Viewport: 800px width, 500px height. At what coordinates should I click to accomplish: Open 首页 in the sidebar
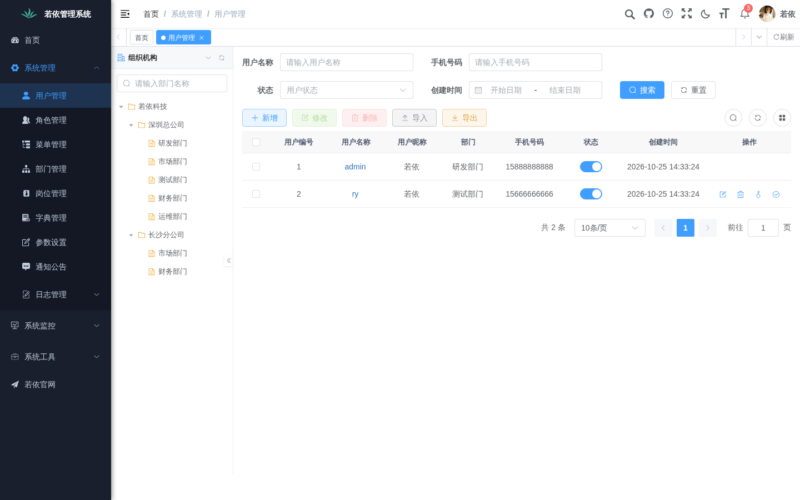[55, 40]
